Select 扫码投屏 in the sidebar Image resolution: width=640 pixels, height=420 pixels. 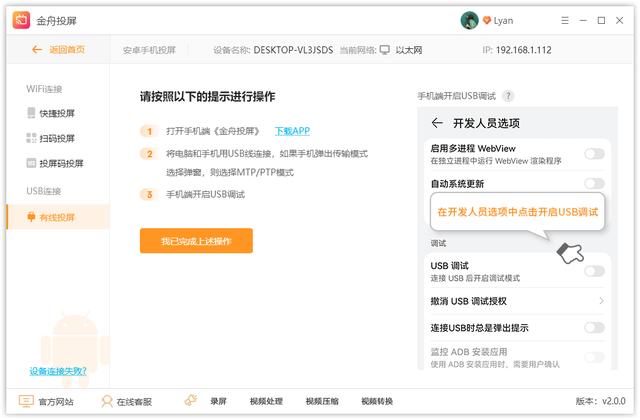pyautogui.click(x=57, y=138)
